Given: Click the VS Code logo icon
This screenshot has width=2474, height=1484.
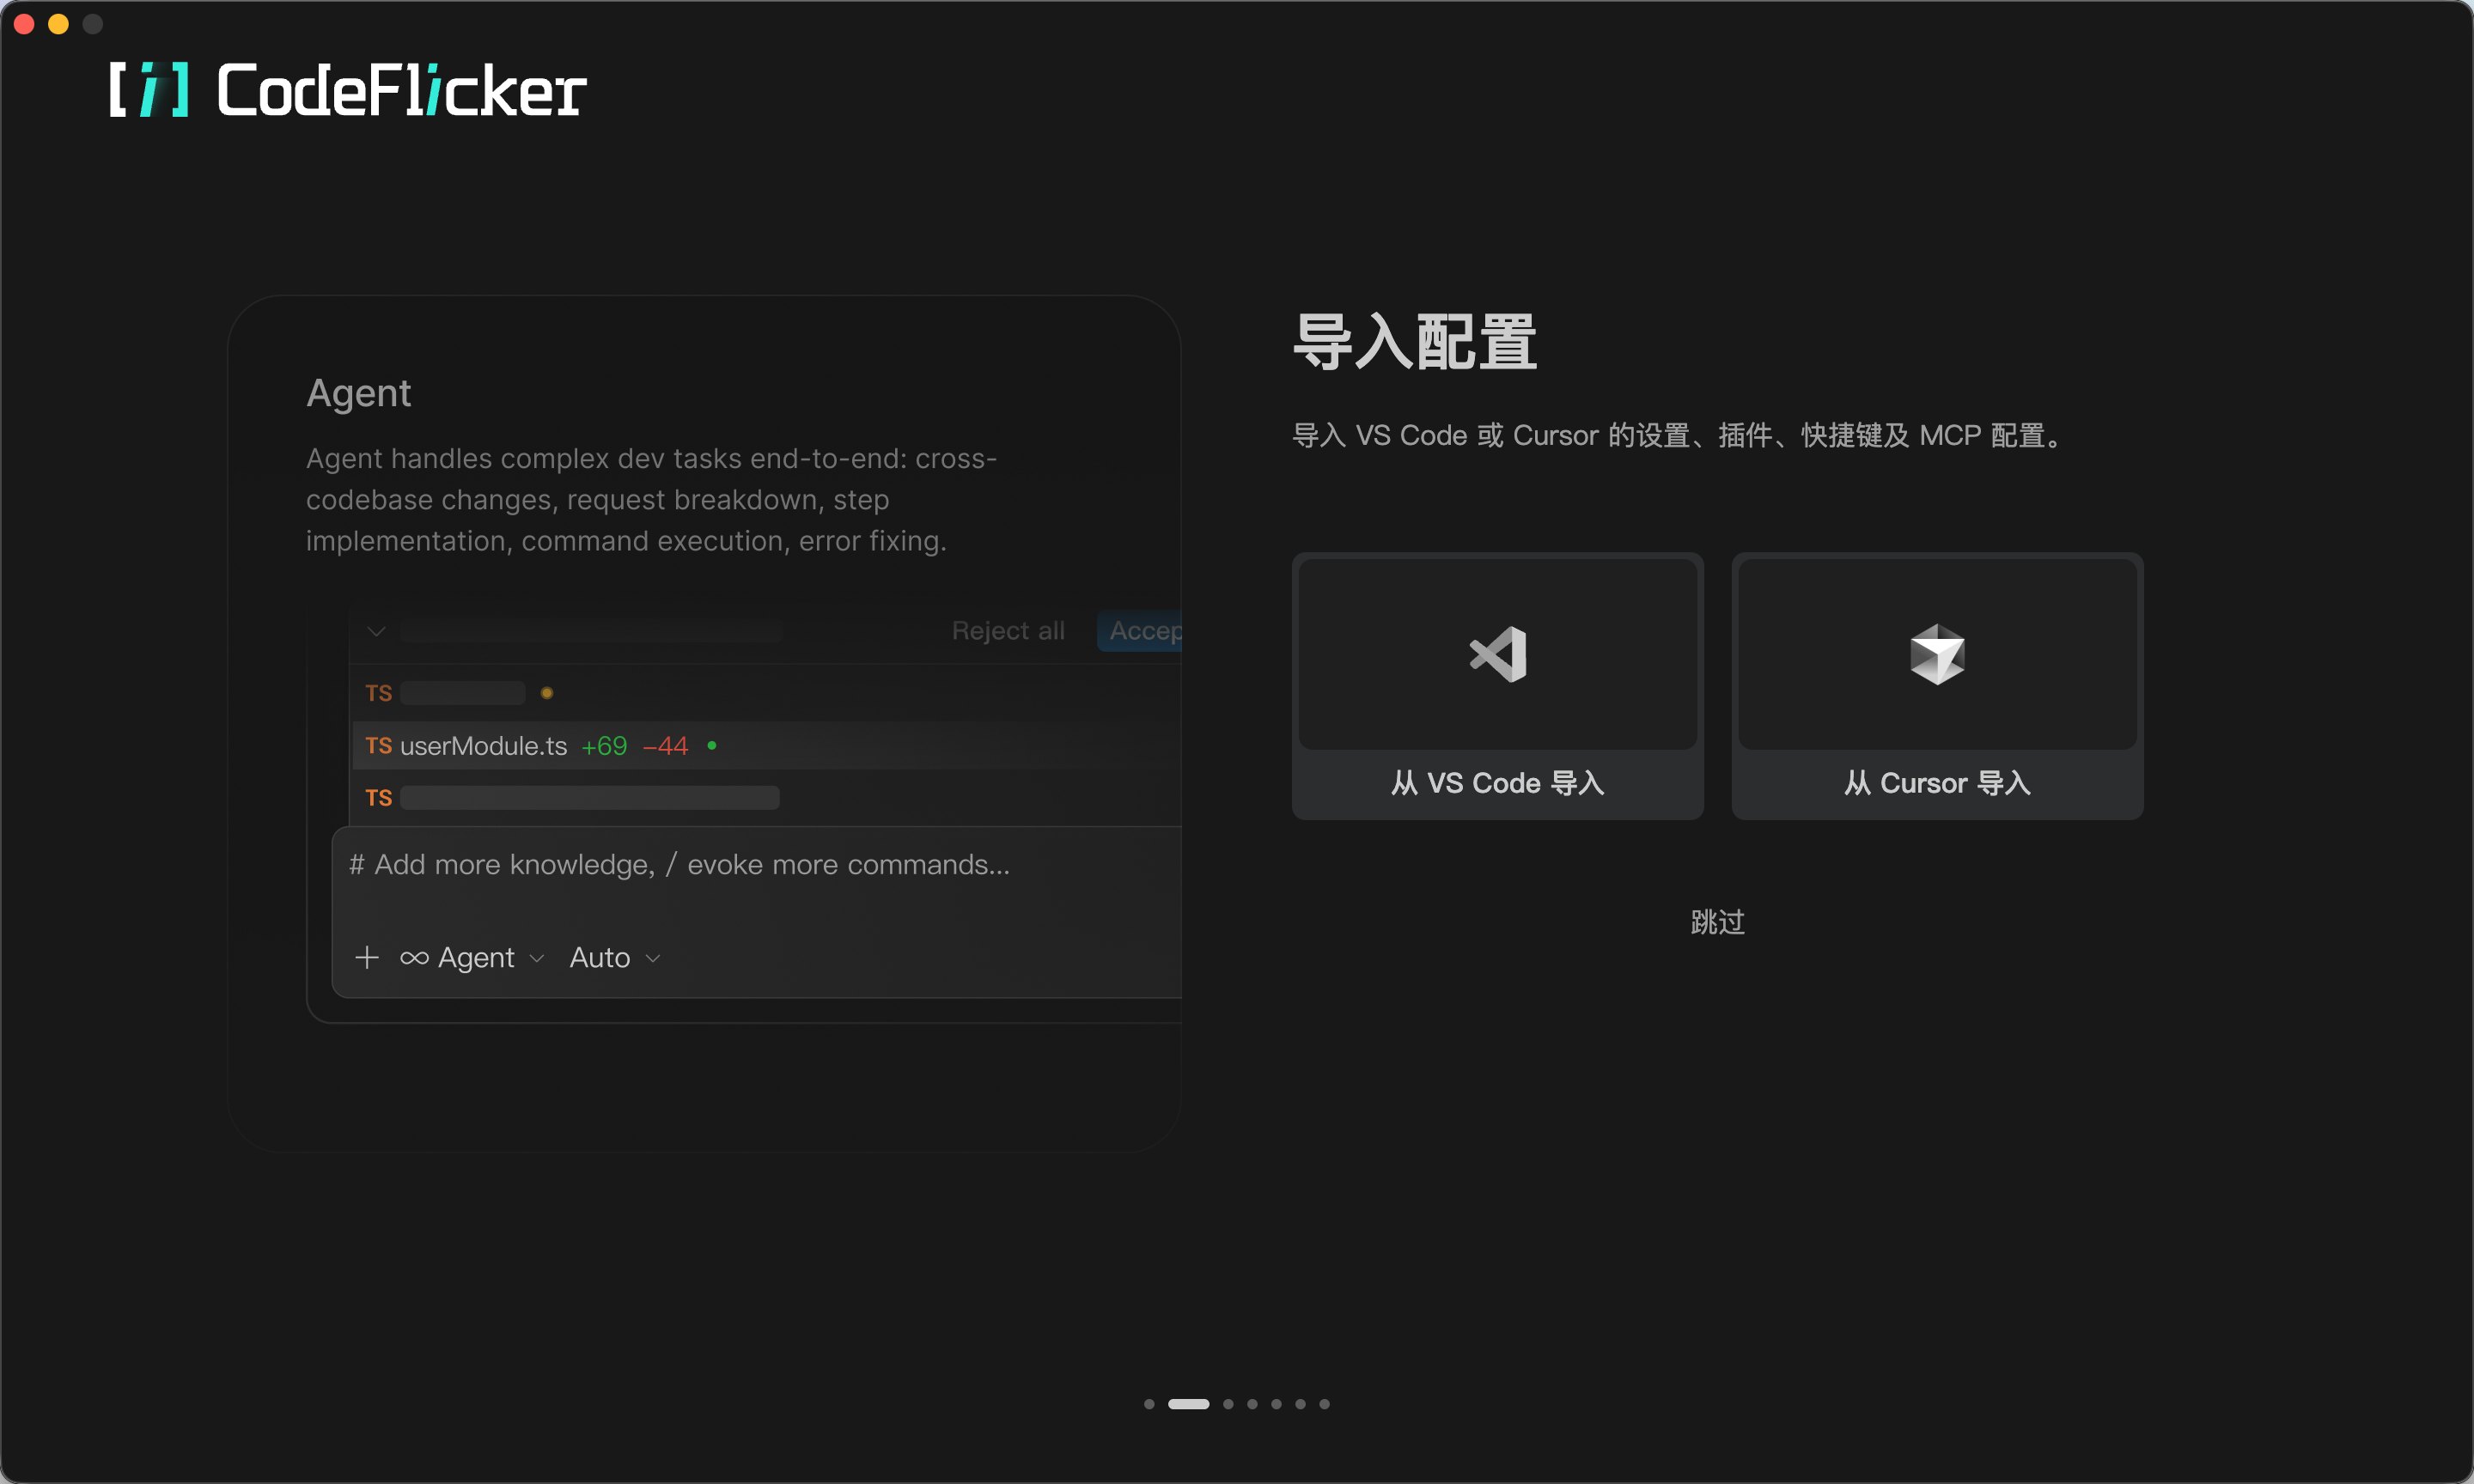Looking at the screenshot, I should coord(1497,655).
